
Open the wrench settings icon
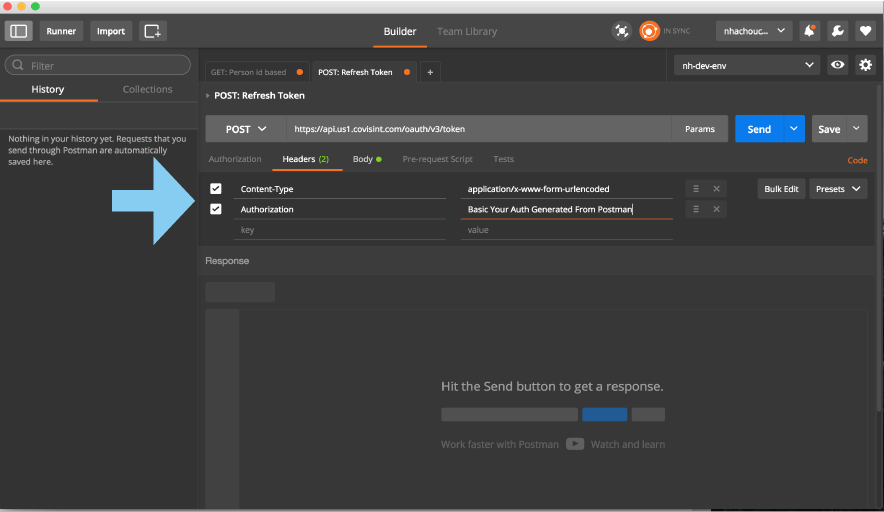point(837,31)
